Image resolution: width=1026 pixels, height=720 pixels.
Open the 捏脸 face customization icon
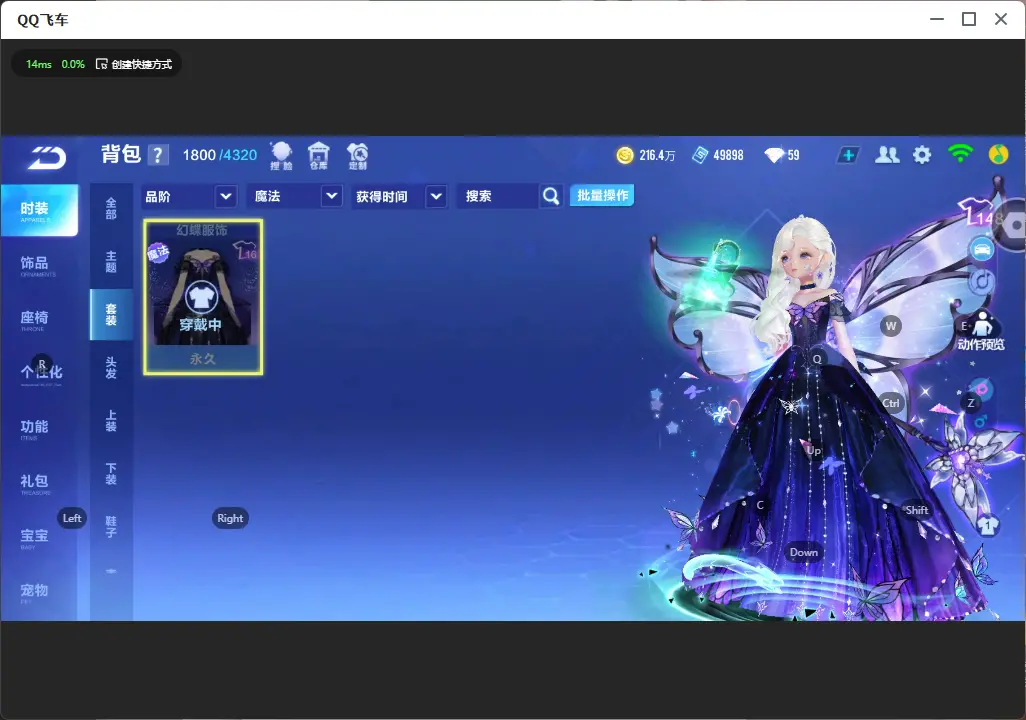[281, 156]
